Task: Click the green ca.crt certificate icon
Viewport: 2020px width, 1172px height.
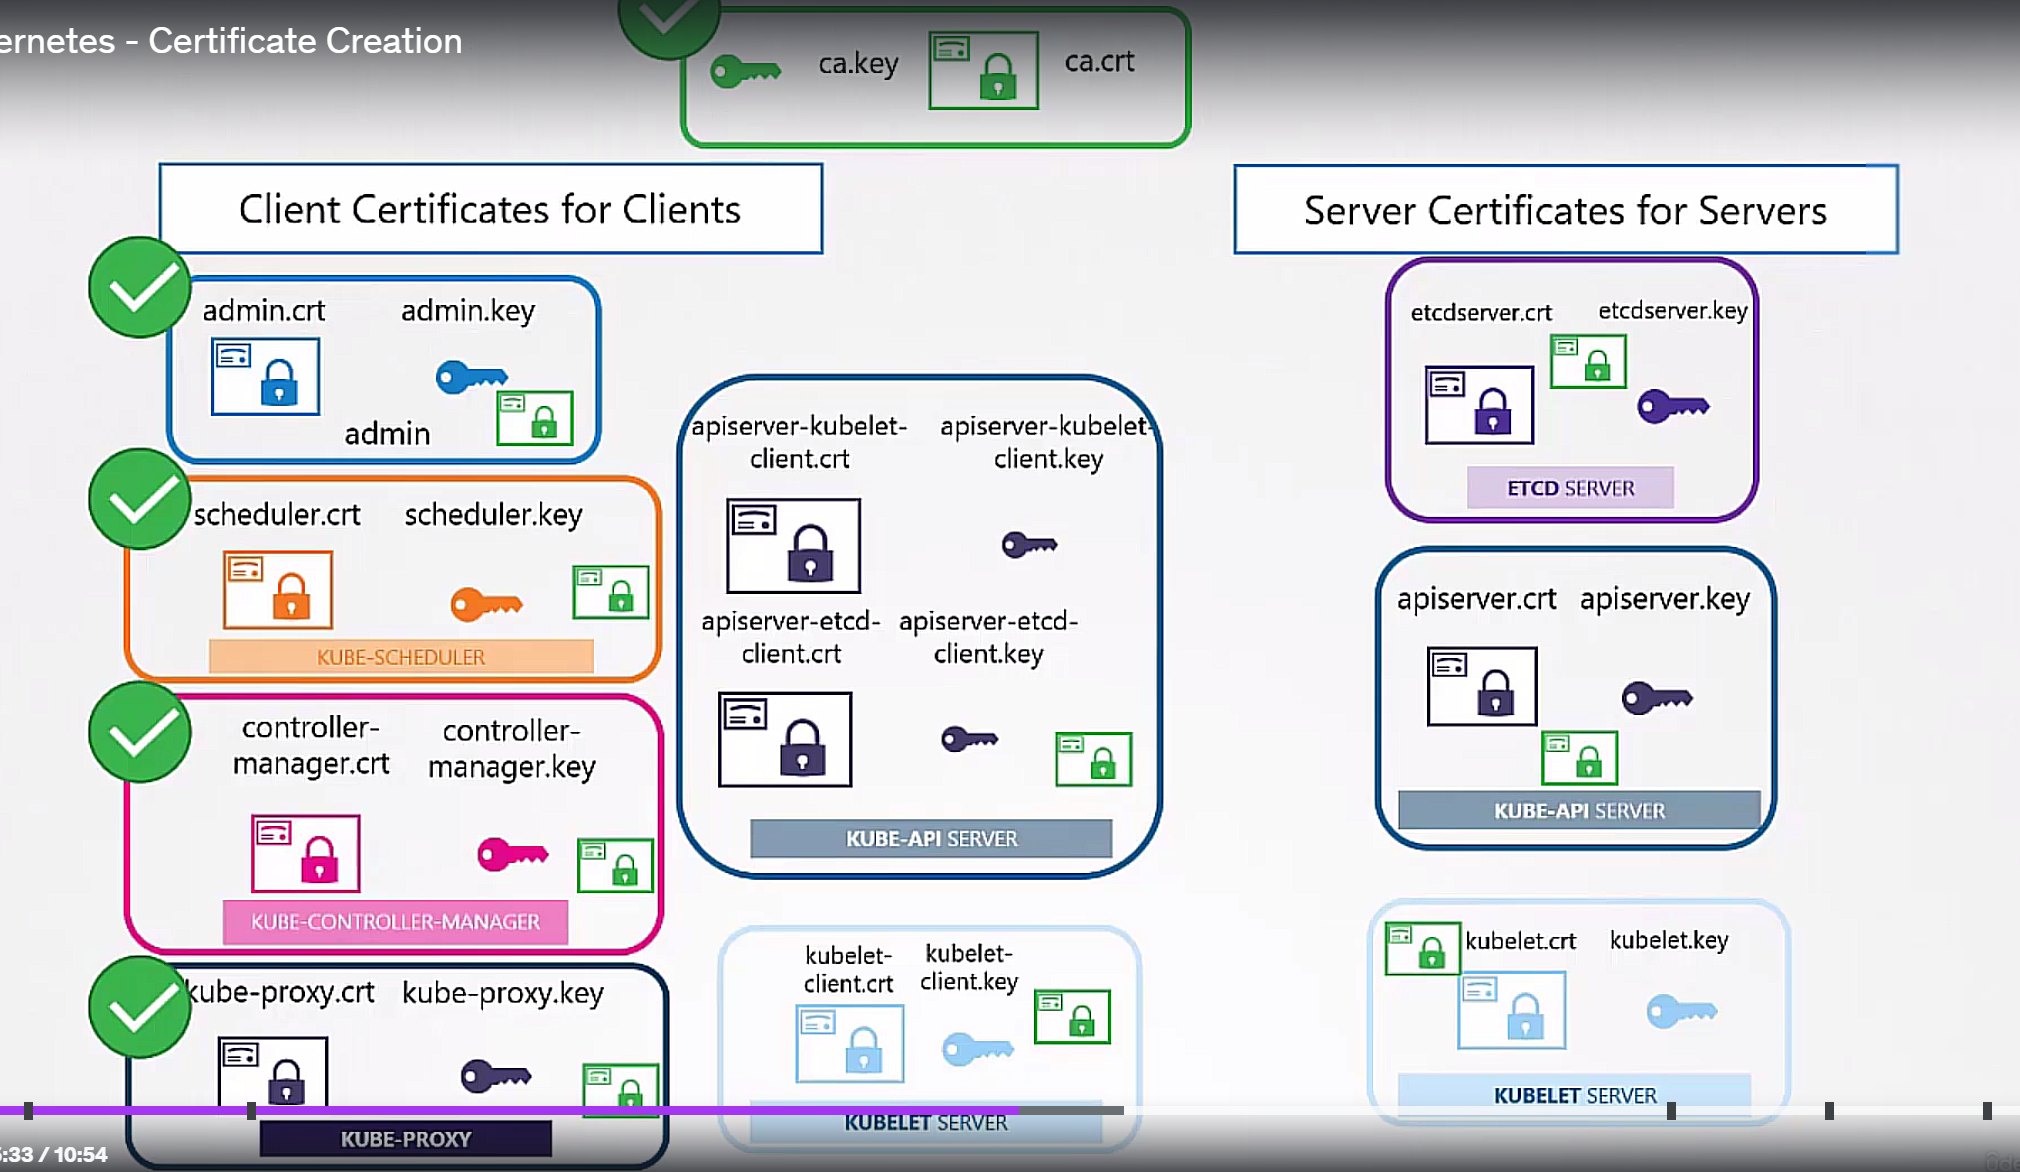Action: point(983,70)
